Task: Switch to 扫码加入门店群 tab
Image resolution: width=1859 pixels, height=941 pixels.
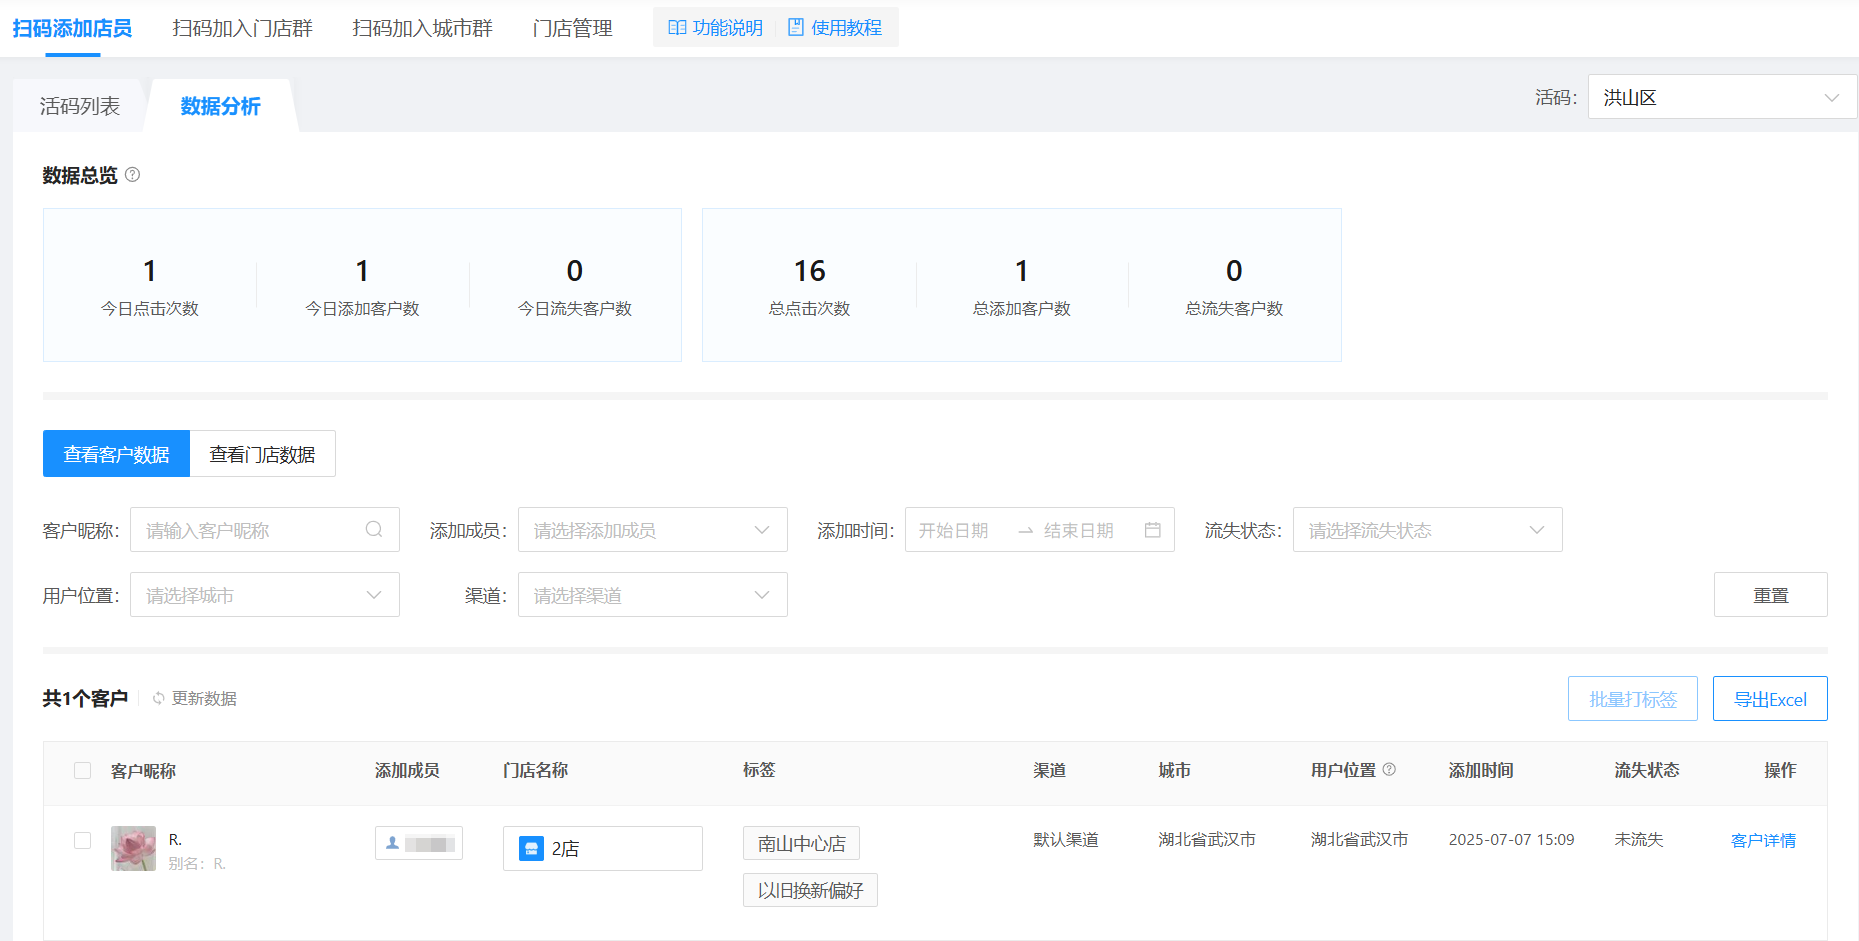Action: click(242, 28)
